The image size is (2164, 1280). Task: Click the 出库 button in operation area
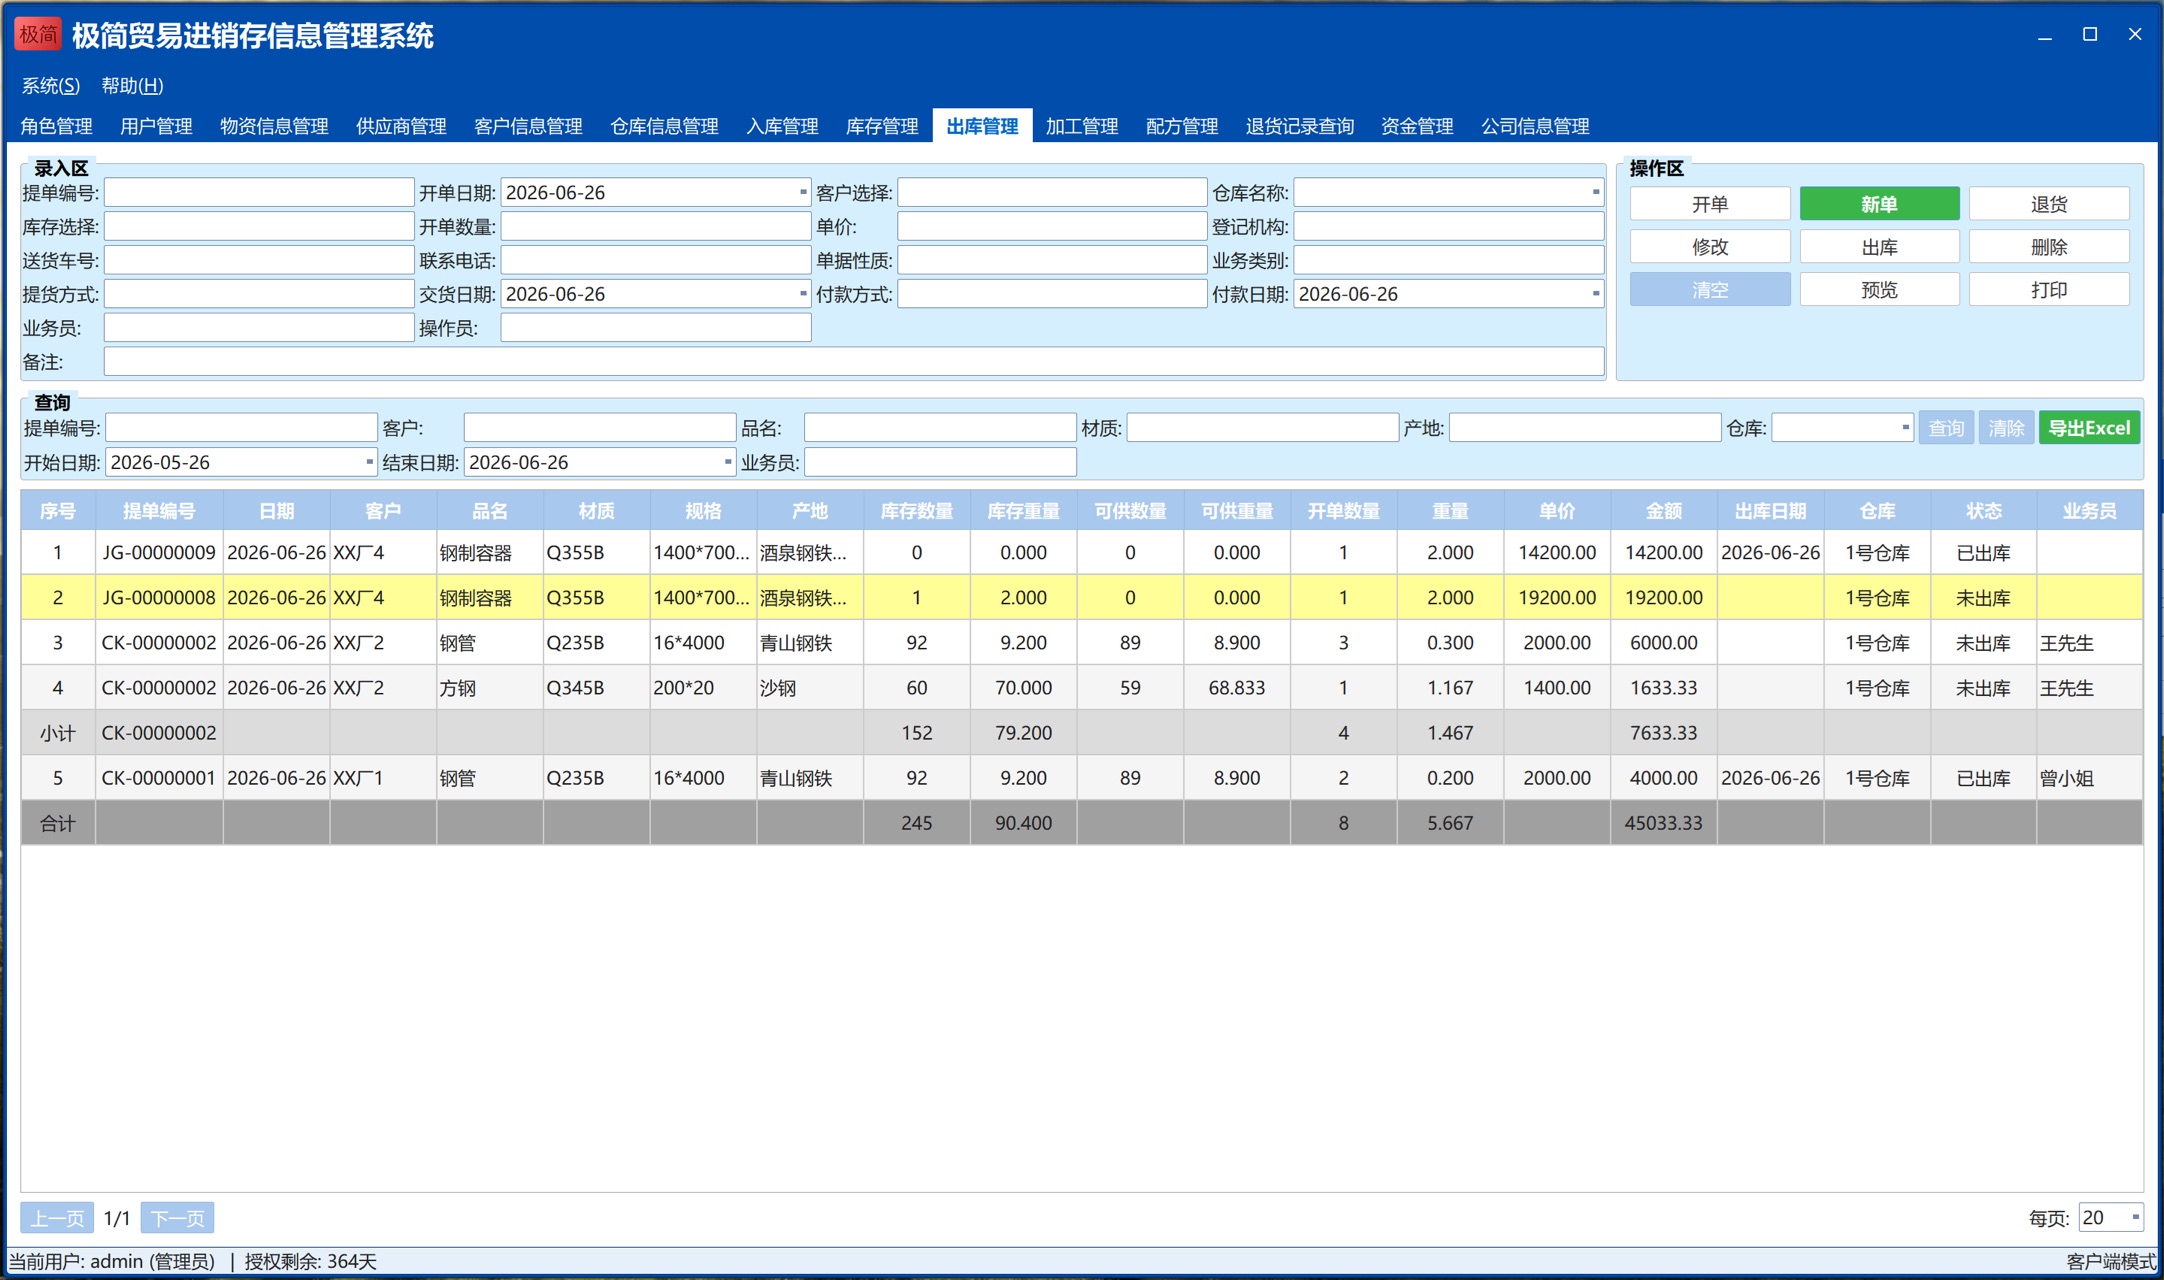1879,247
